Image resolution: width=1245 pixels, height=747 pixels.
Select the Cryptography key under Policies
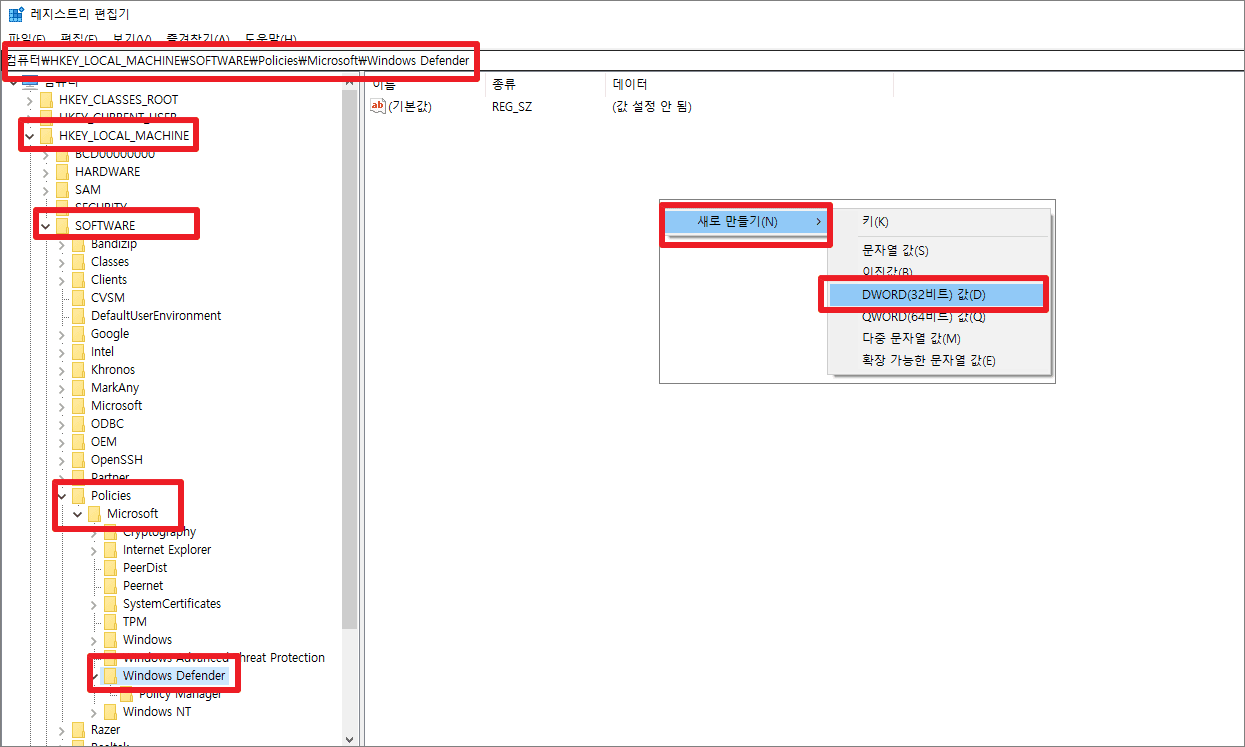(x=159, y=532)
